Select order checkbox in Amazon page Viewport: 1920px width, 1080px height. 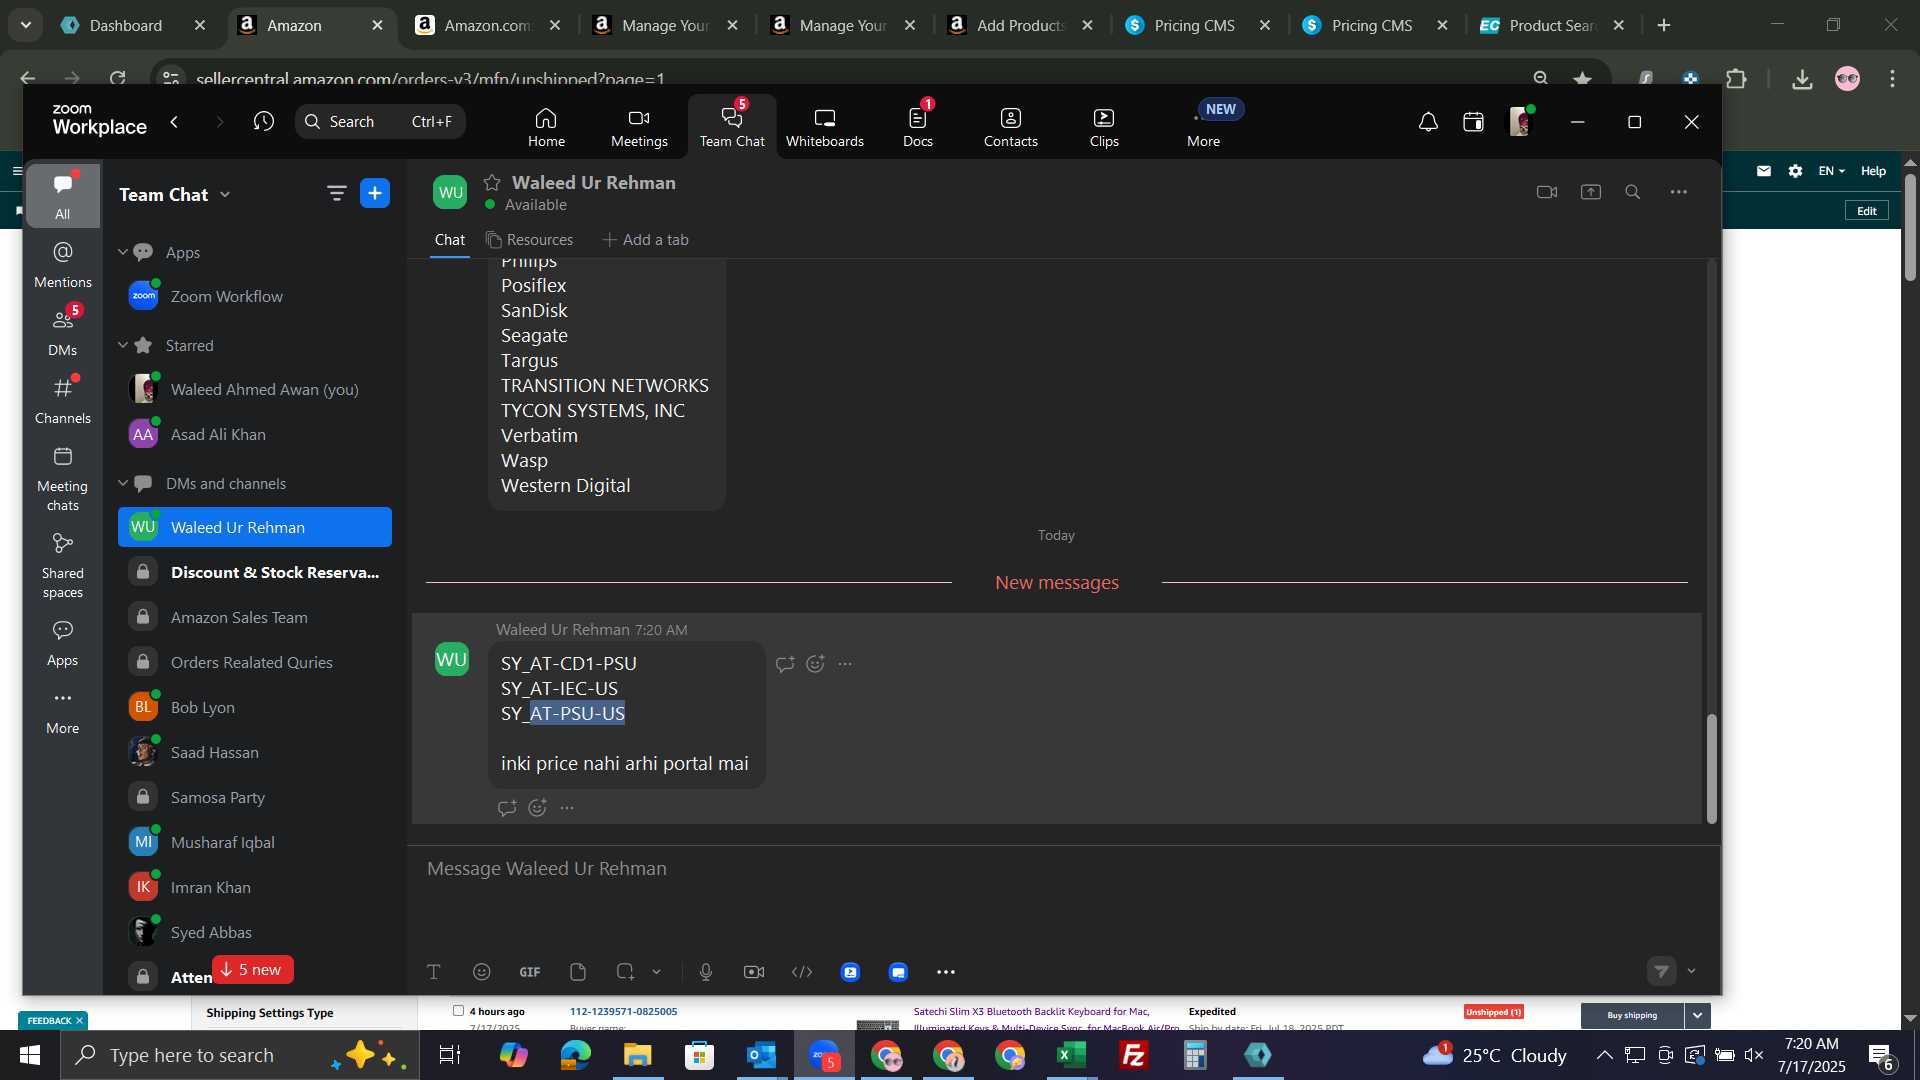click(458, 1010)
